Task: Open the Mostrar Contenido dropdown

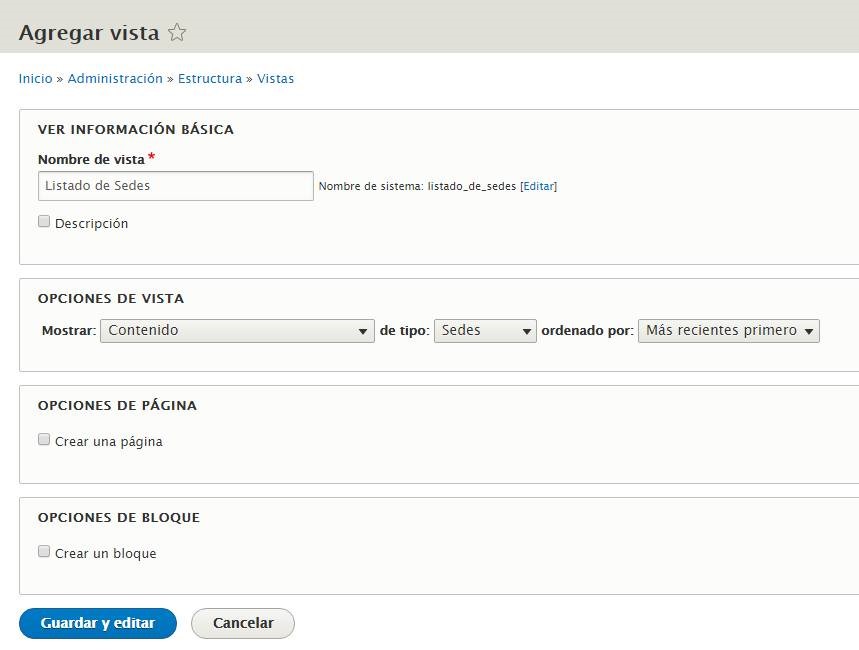Action: tap(237, 330)
